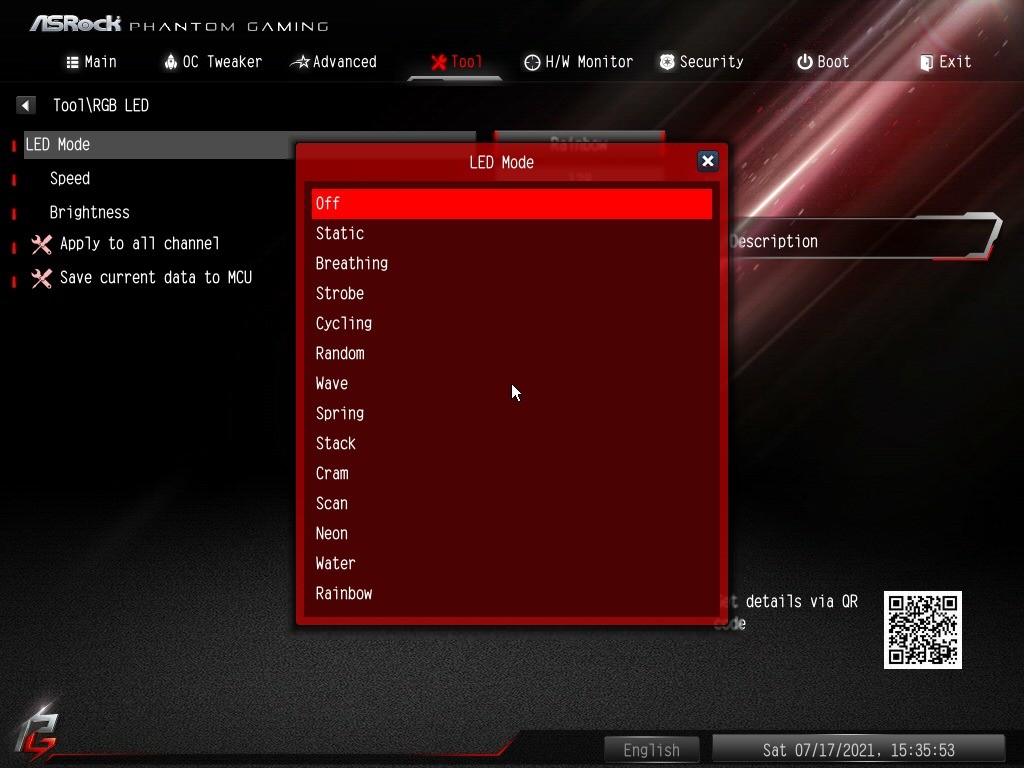The image size is (1024, 768).
Task: Open the Exit tab
Action: [x=946, y=62]
